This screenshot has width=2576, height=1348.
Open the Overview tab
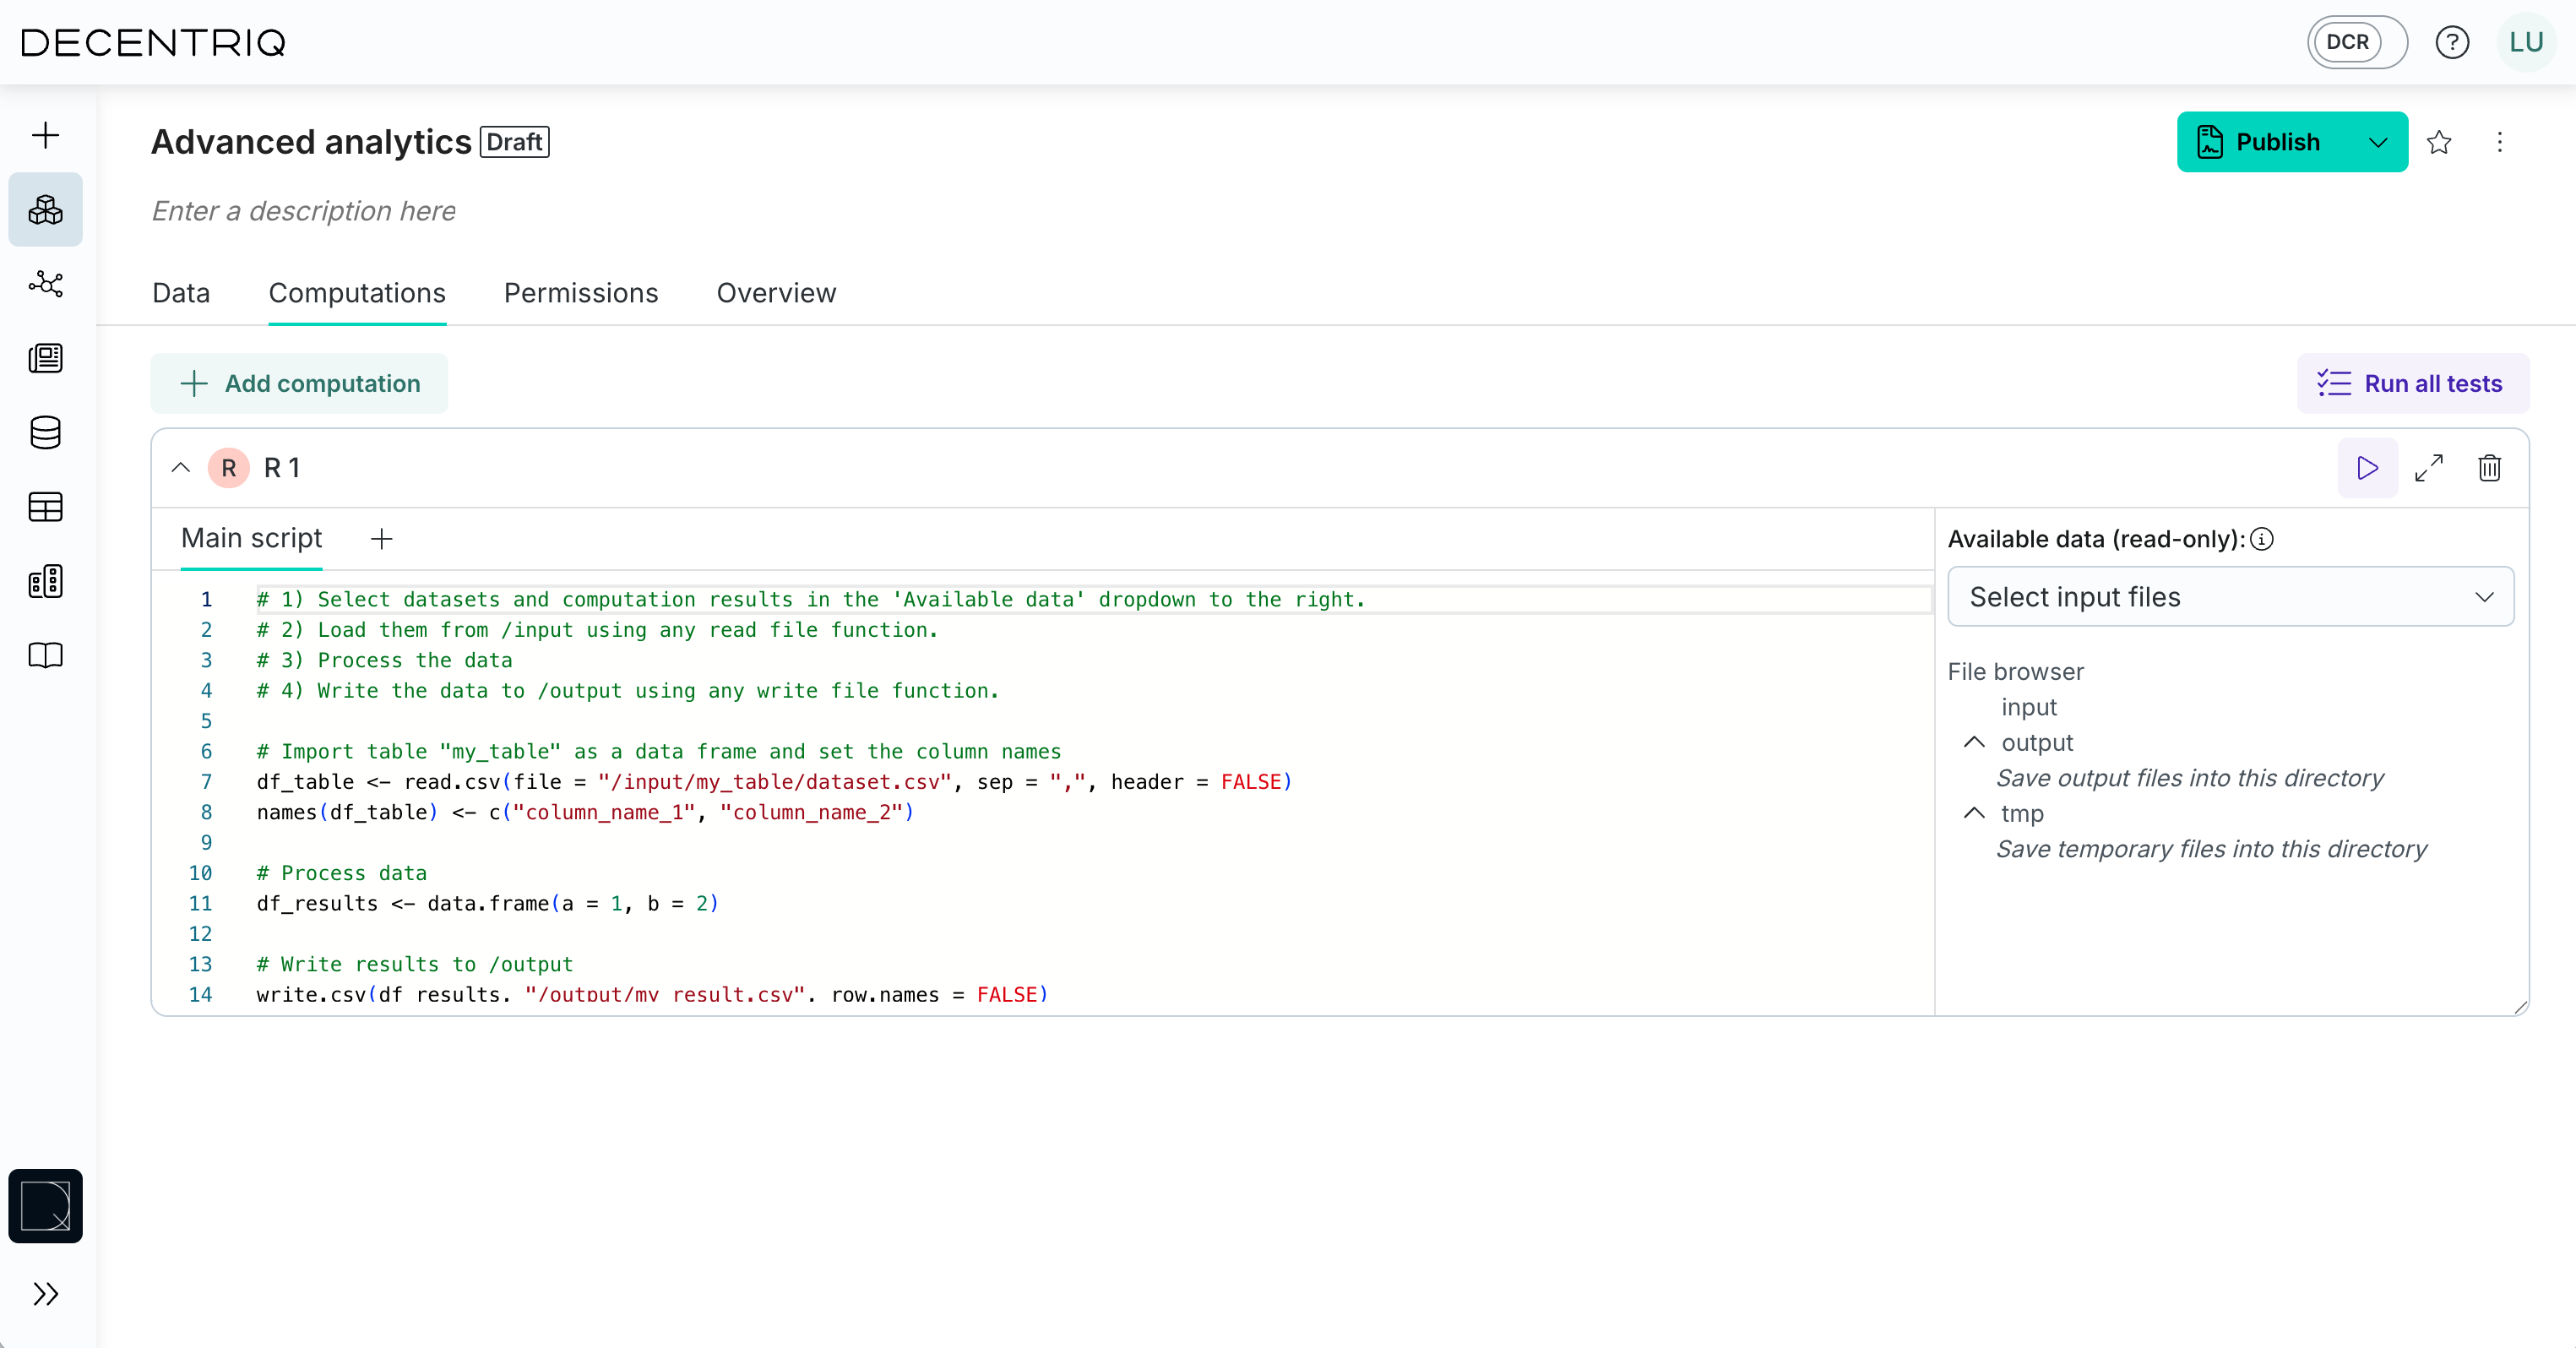pyautogui.click(x=775, y=292)
